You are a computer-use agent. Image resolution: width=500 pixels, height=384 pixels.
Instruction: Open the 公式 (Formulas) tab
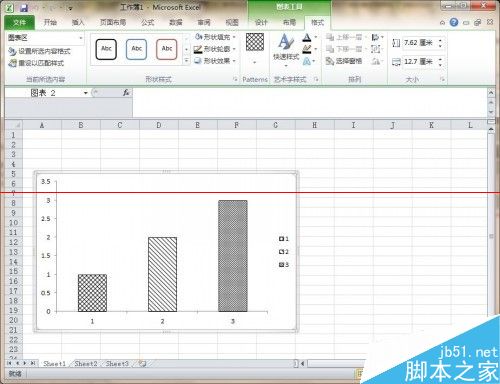pos(147,22)
